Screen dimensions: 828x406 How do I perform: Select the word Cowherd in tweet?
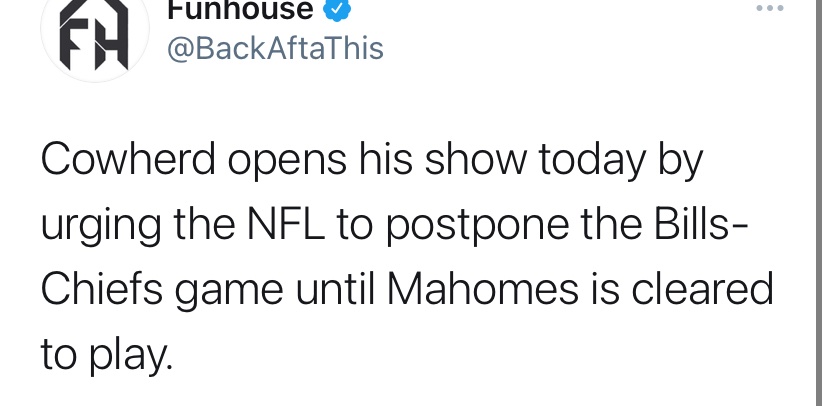tap(128, 159)
